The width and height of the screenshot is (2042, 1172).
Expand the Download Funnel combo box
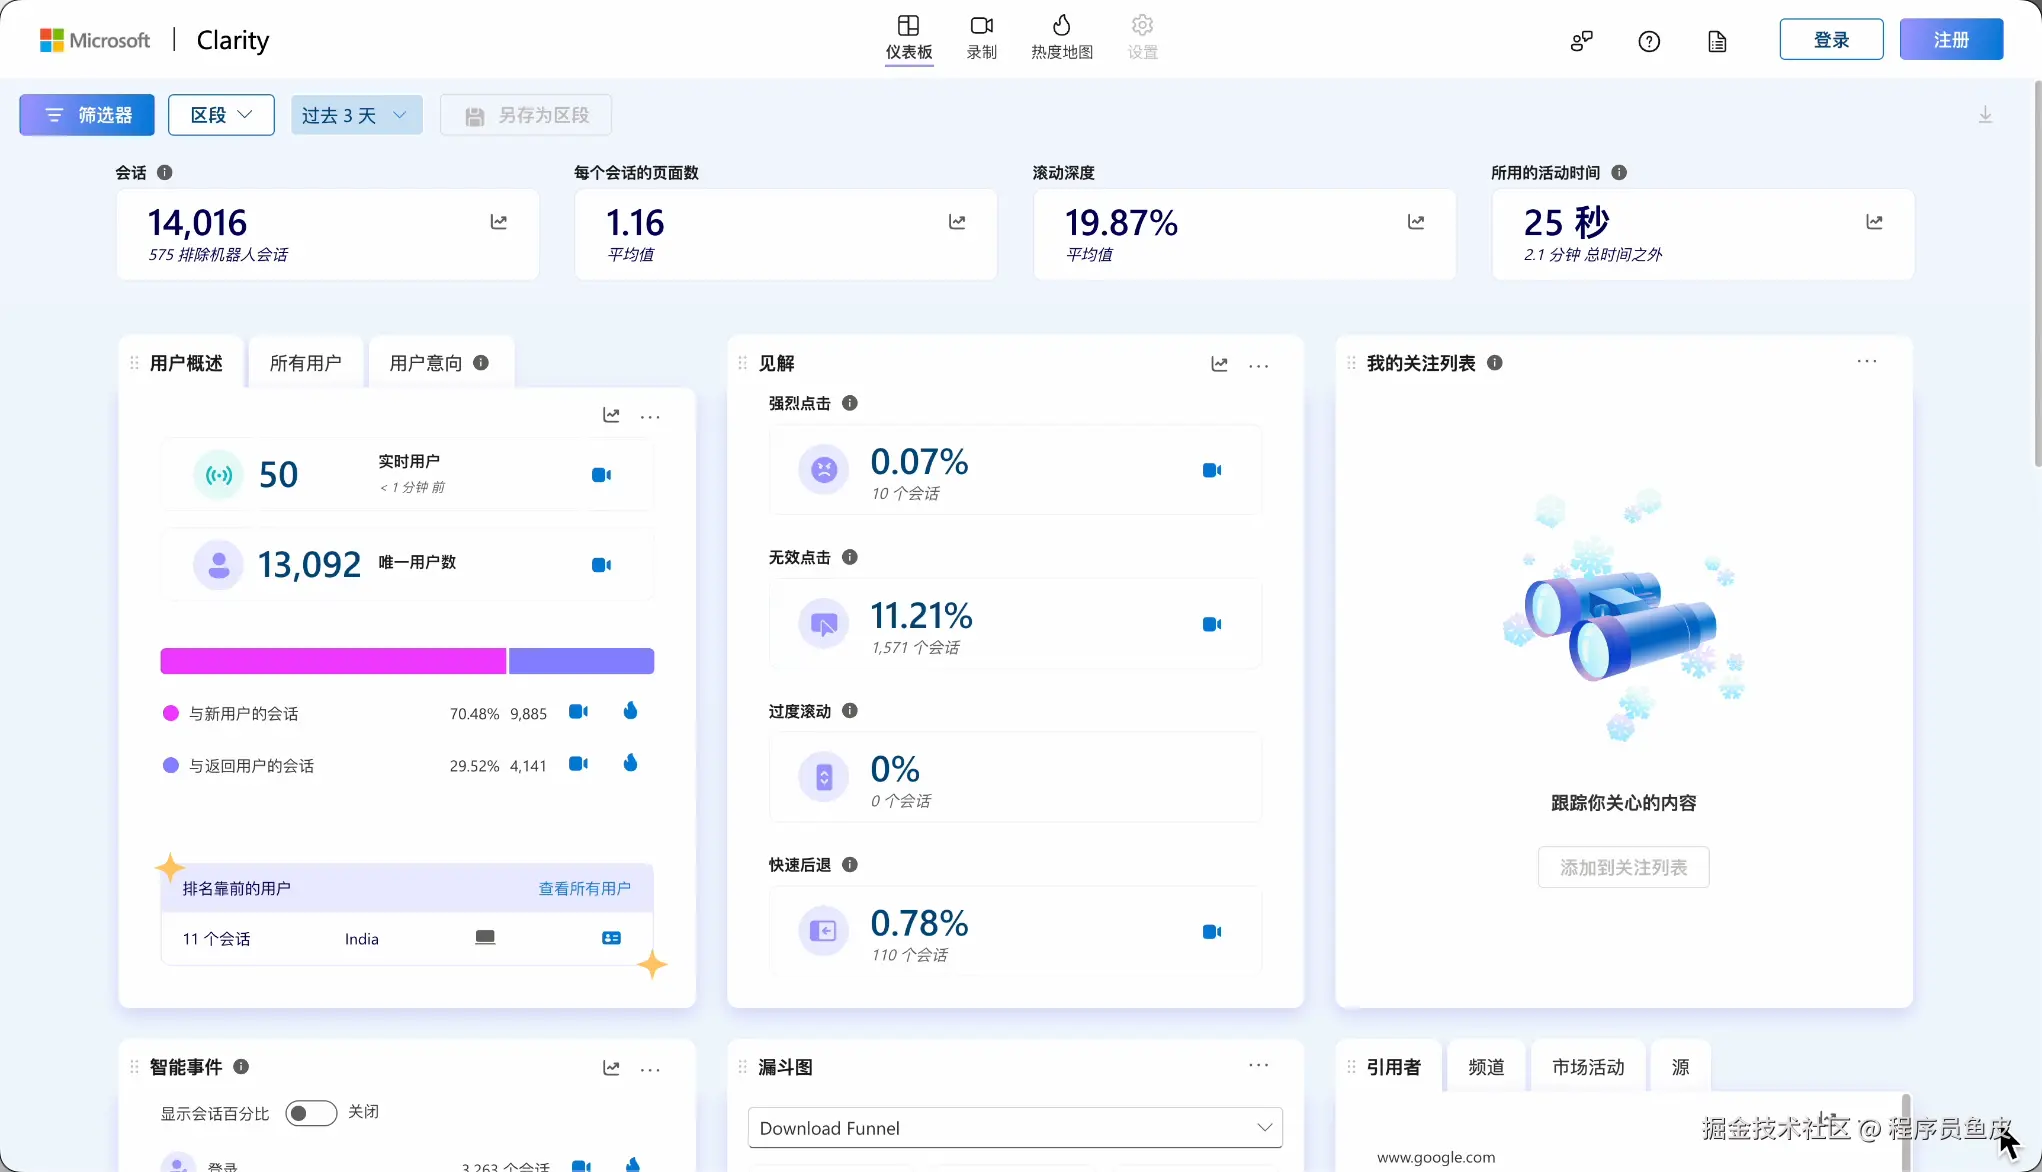click(1014, 1128)
